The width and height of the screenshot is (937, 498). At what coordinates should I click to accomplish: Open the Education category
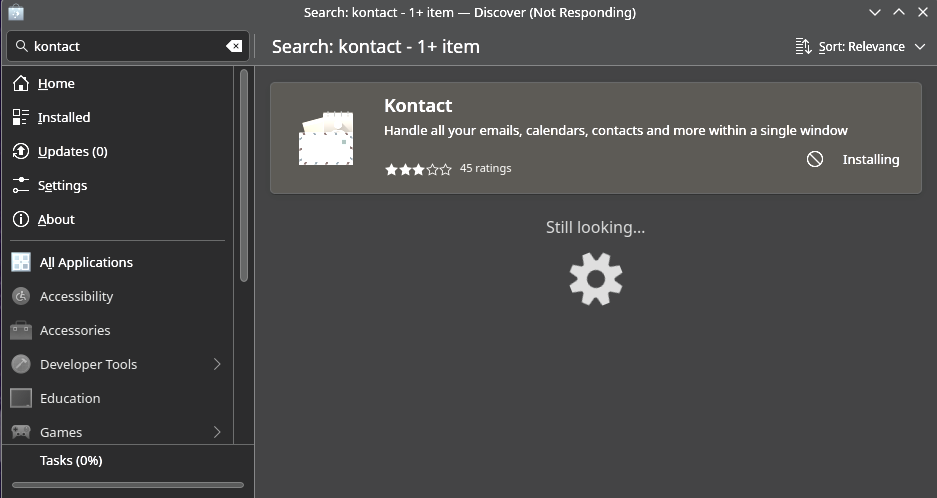(70, 399)
